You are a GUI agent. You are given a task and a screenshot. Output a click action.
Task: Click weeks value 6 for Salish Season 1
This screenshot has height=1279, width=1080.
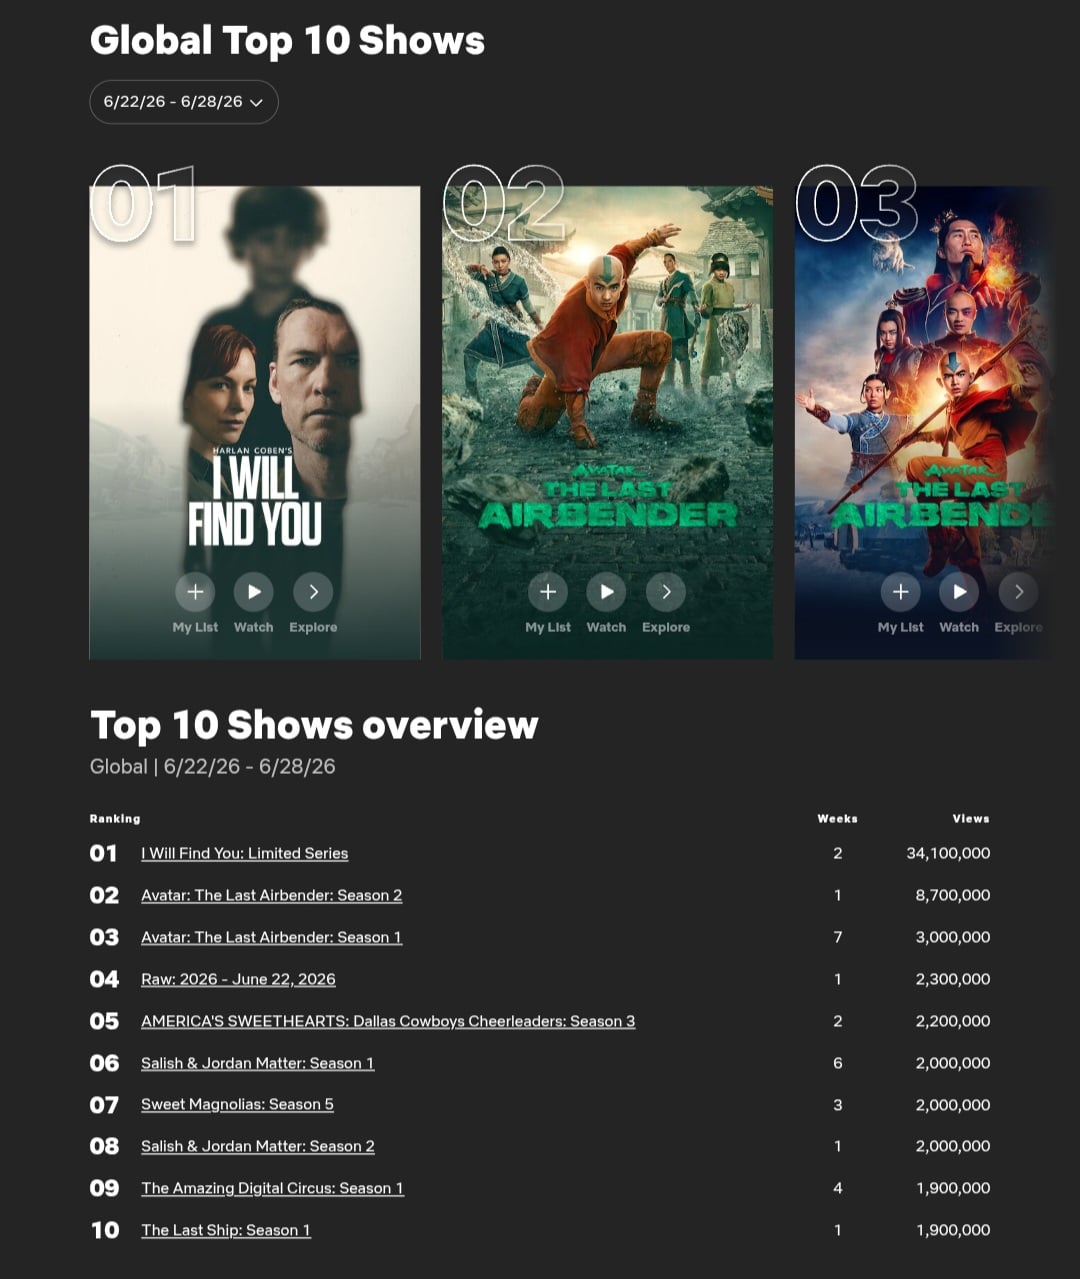click(838, 1063)
